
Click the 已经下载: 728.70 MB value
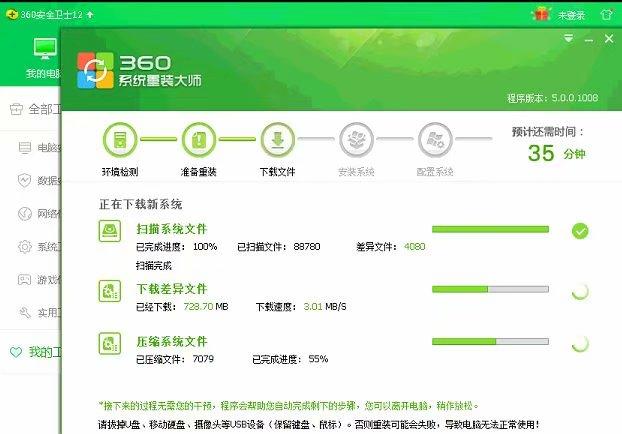tap(182, 307)
